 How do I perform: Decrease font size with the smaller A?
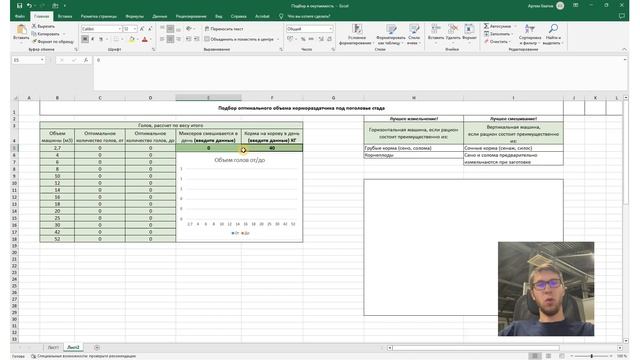(150, 29)
